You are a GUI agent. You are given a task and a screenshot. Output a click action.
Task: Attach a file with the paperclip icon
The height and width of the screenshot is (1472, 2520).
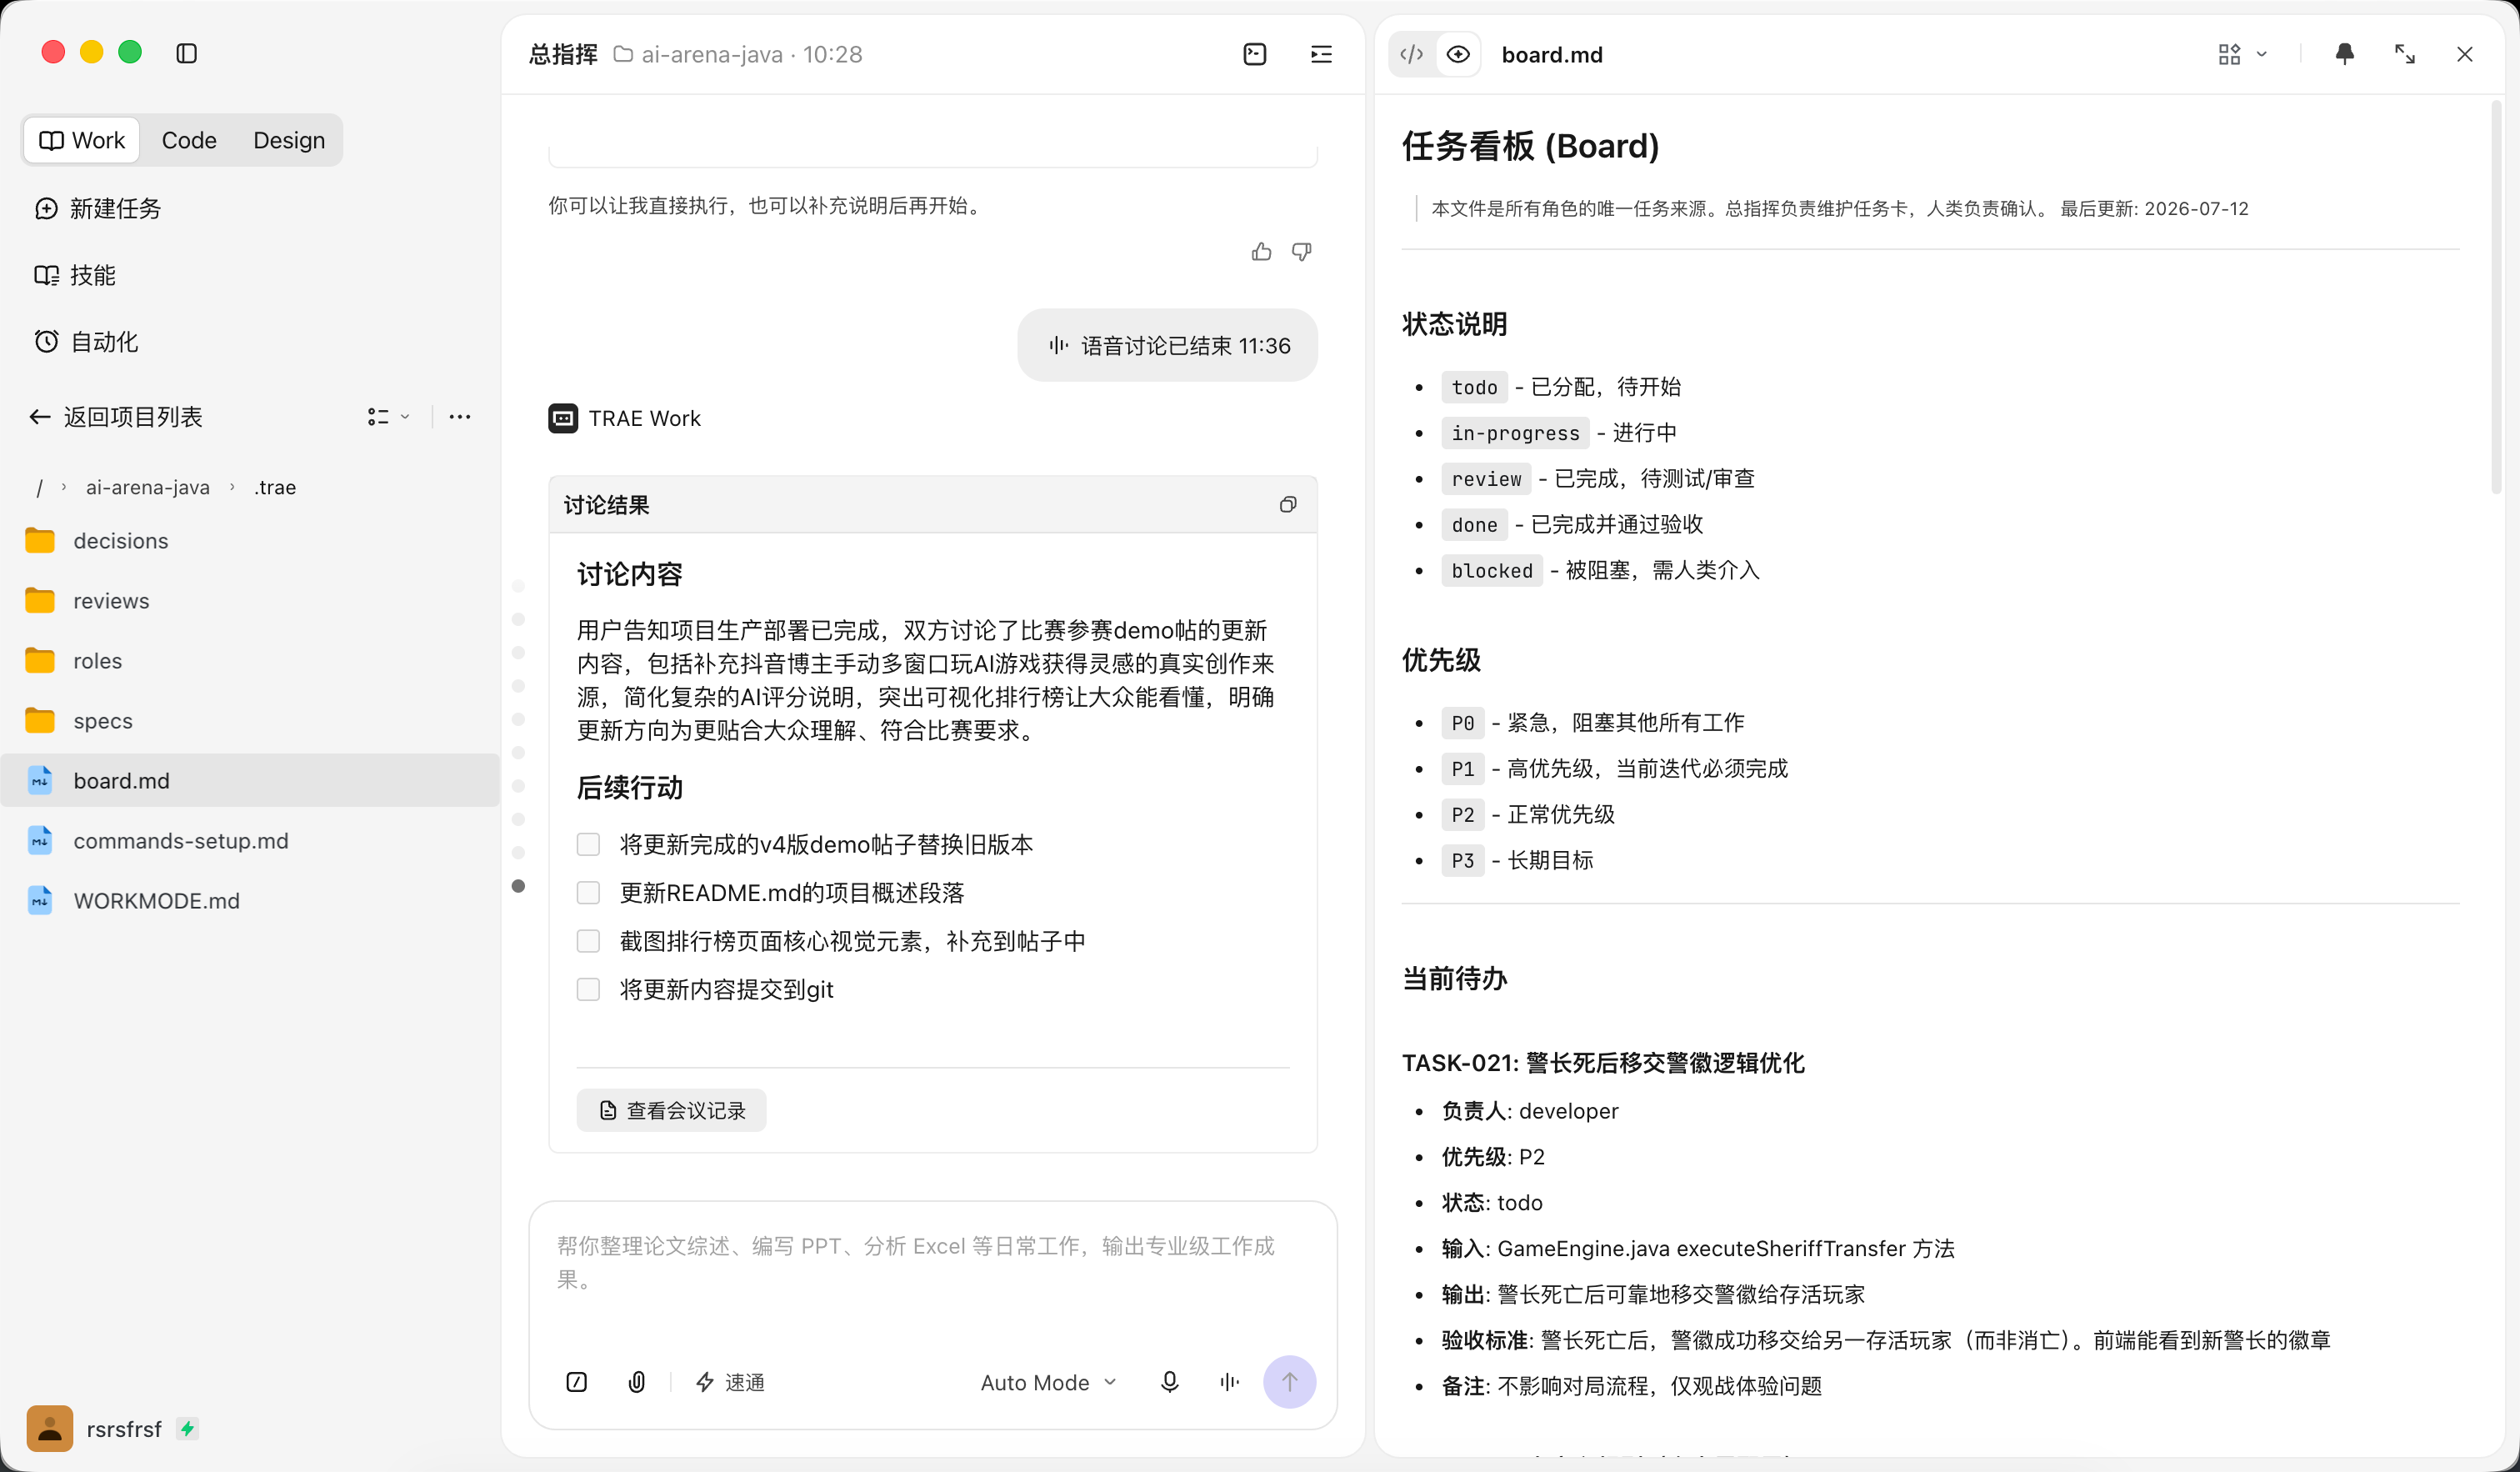pyautogui.click(x=636, y=1382)
